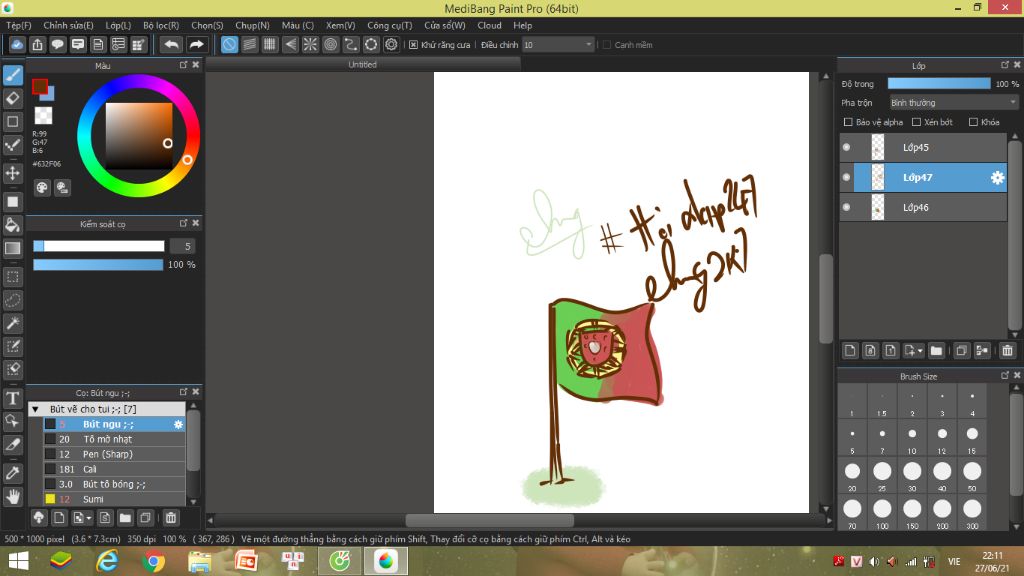
Task: Hide layer Lớp45 visibility dot
Action: (x=846, y=148)
